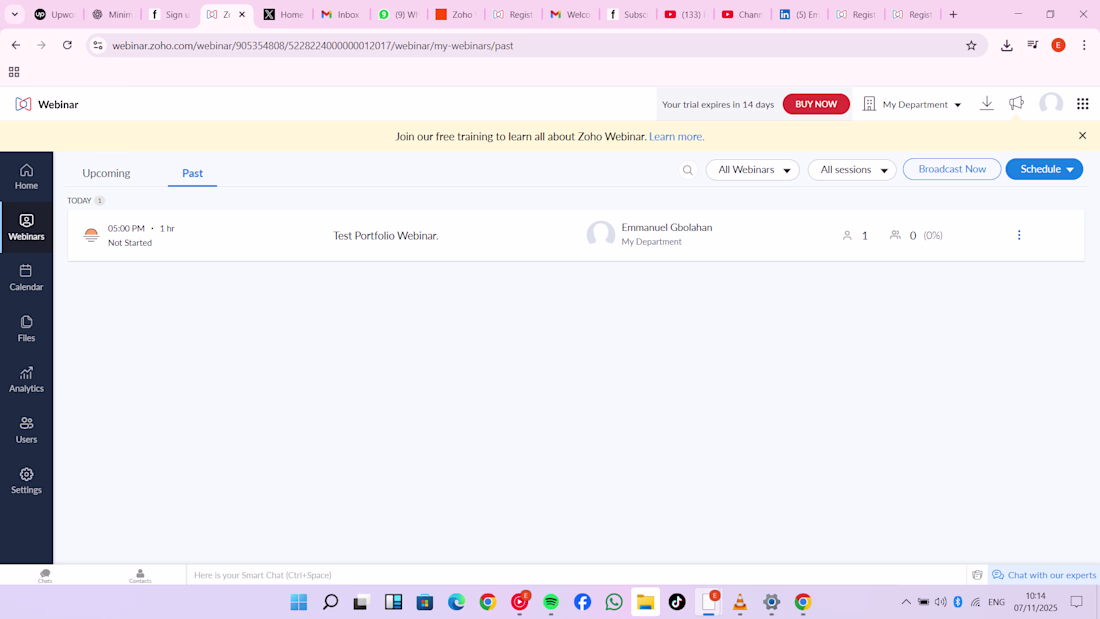Open Chrome three-dot menu
This screenshot has height=619, width=1100.
click(x=1084, y=46)
